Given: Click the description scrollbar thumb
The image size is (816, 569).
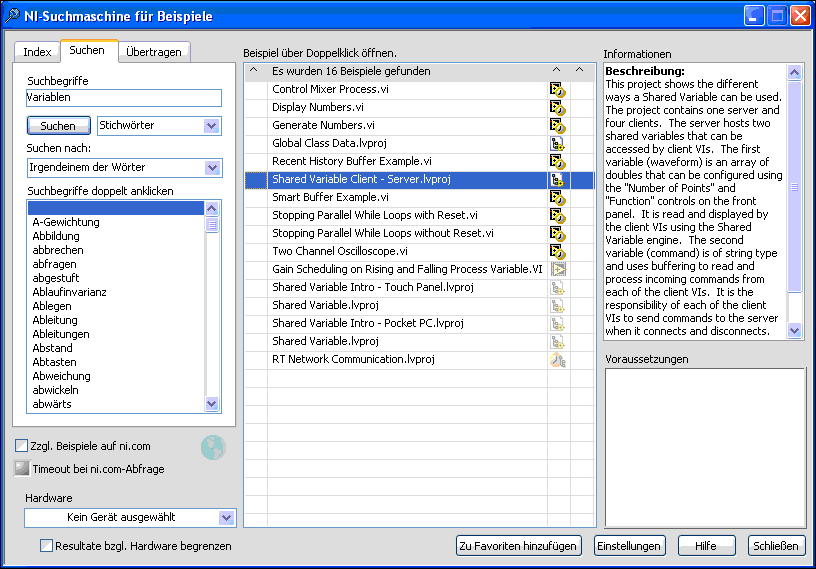Looking at the screenshot, I should point(794,186).
